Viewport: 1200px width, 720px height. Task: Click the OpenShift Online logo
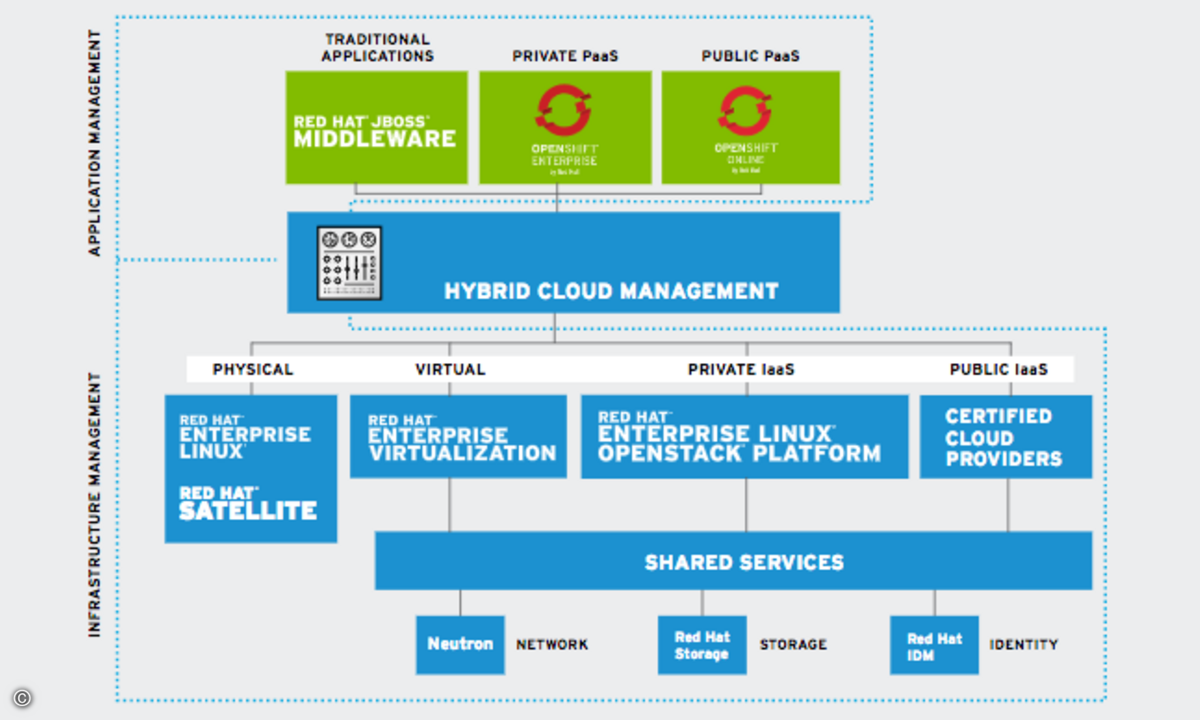point(746,128)
